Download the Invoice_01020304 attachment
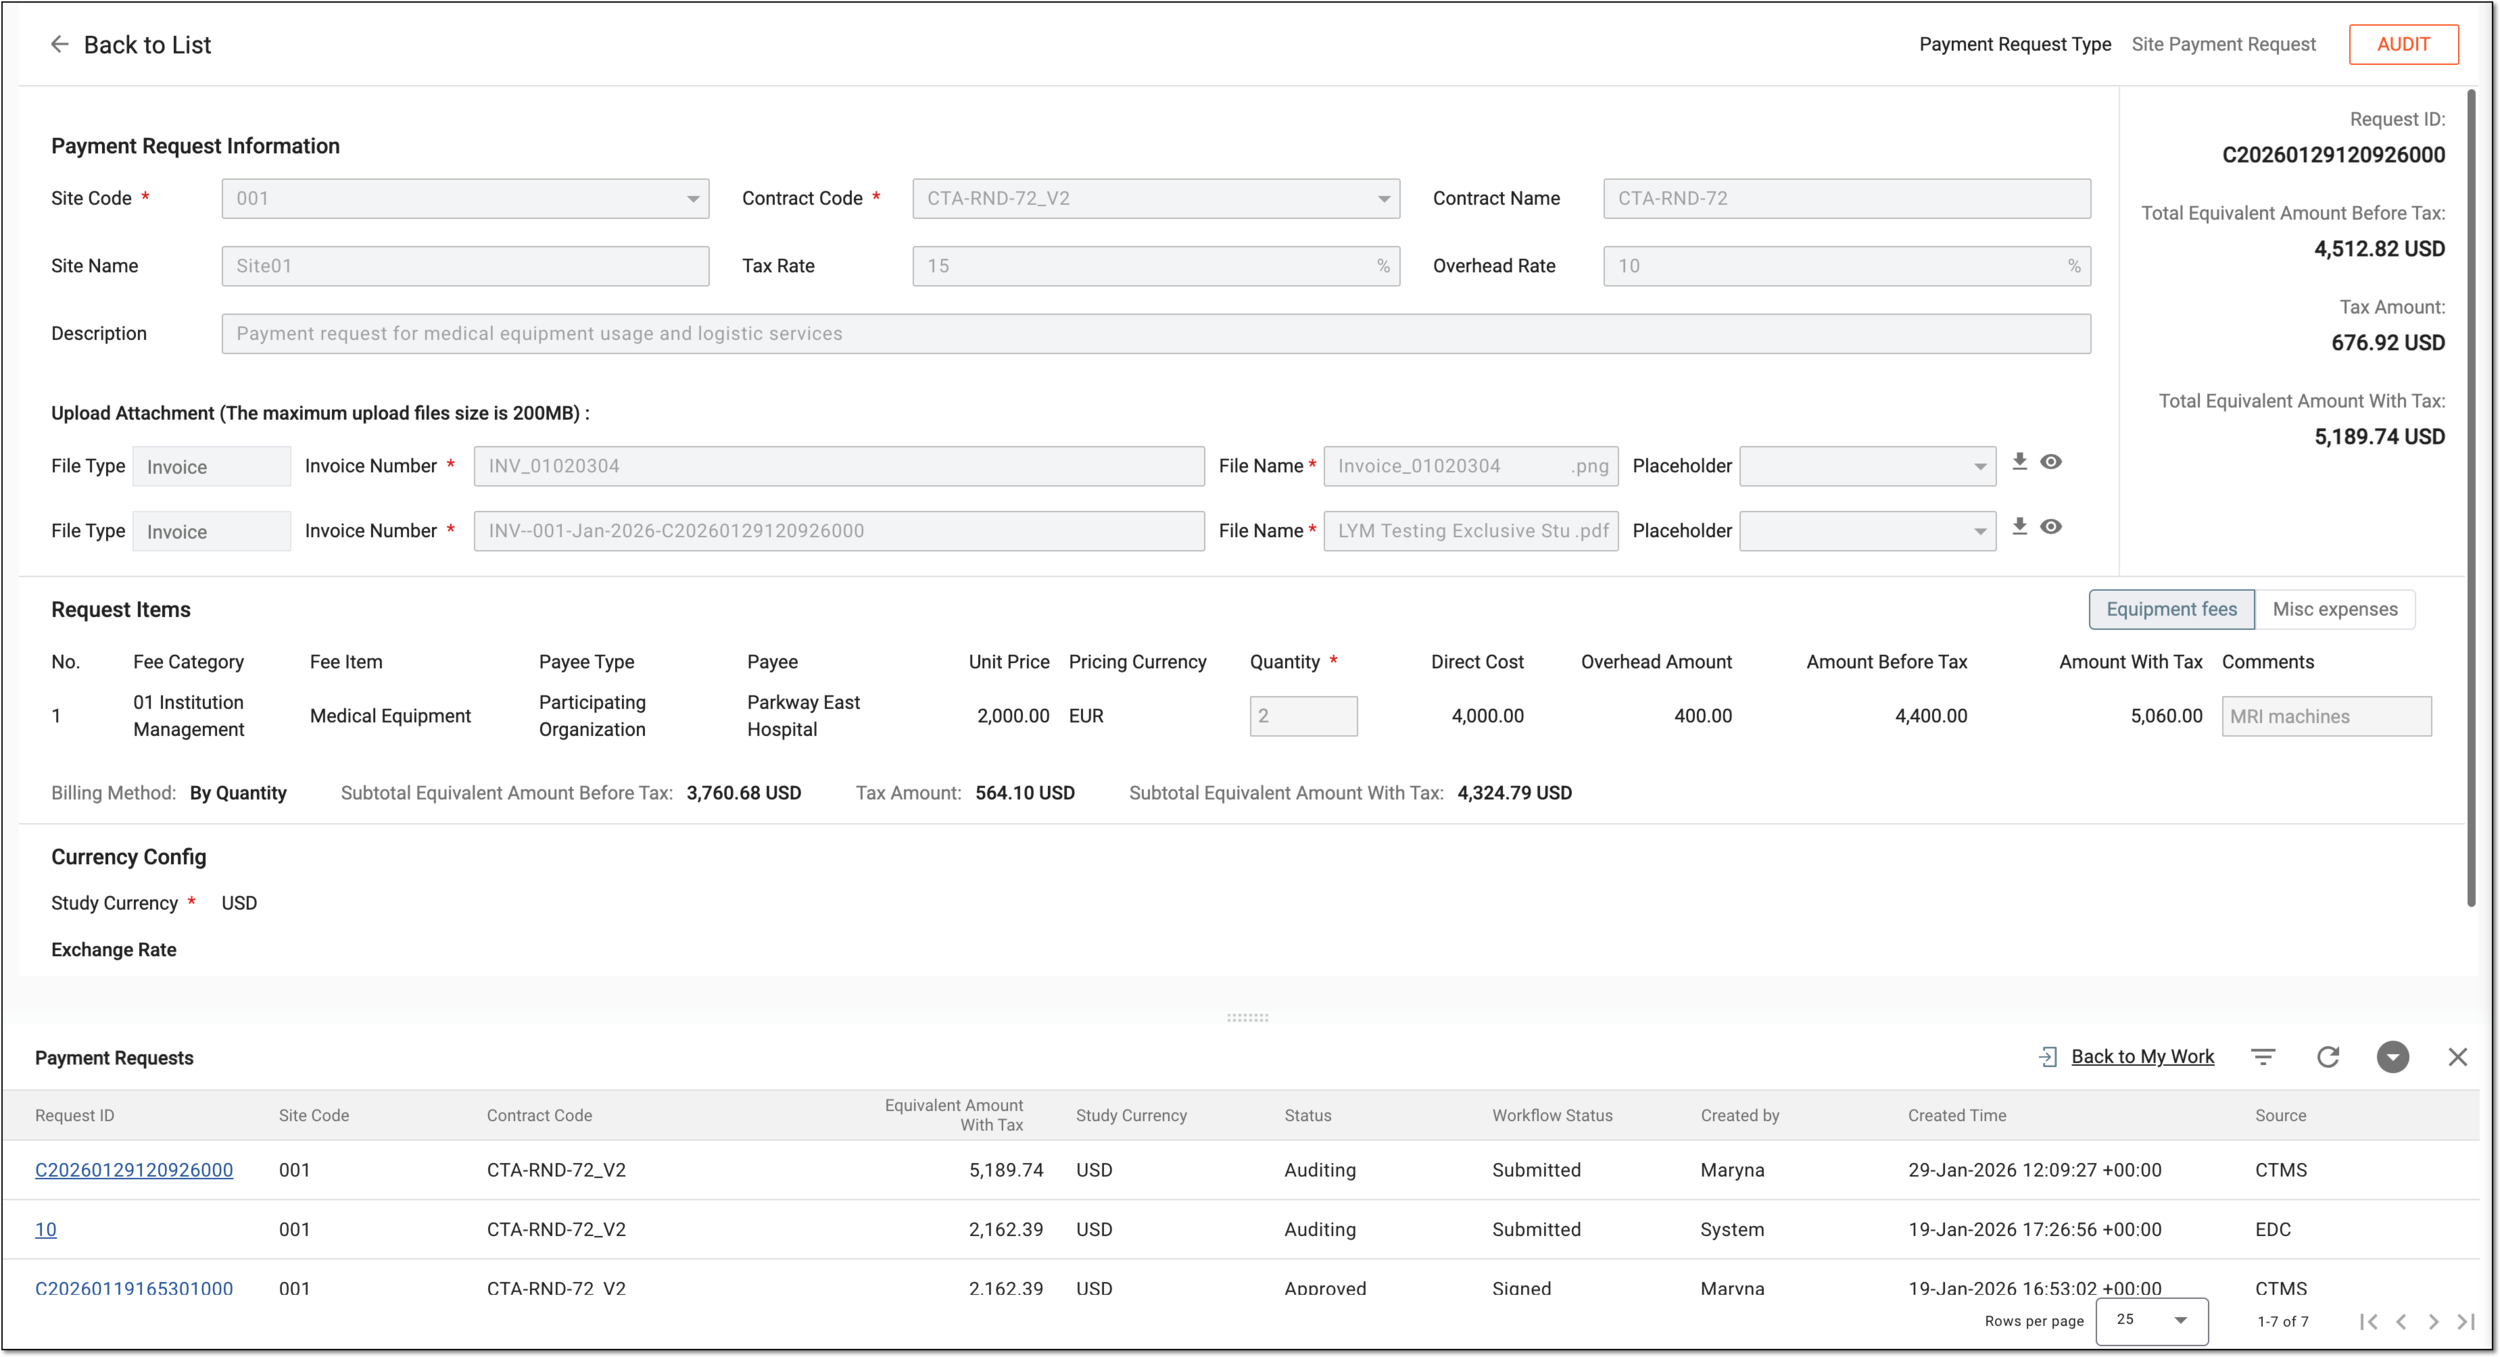The image size is (2500, 1357). click(x=2019, y=462)
